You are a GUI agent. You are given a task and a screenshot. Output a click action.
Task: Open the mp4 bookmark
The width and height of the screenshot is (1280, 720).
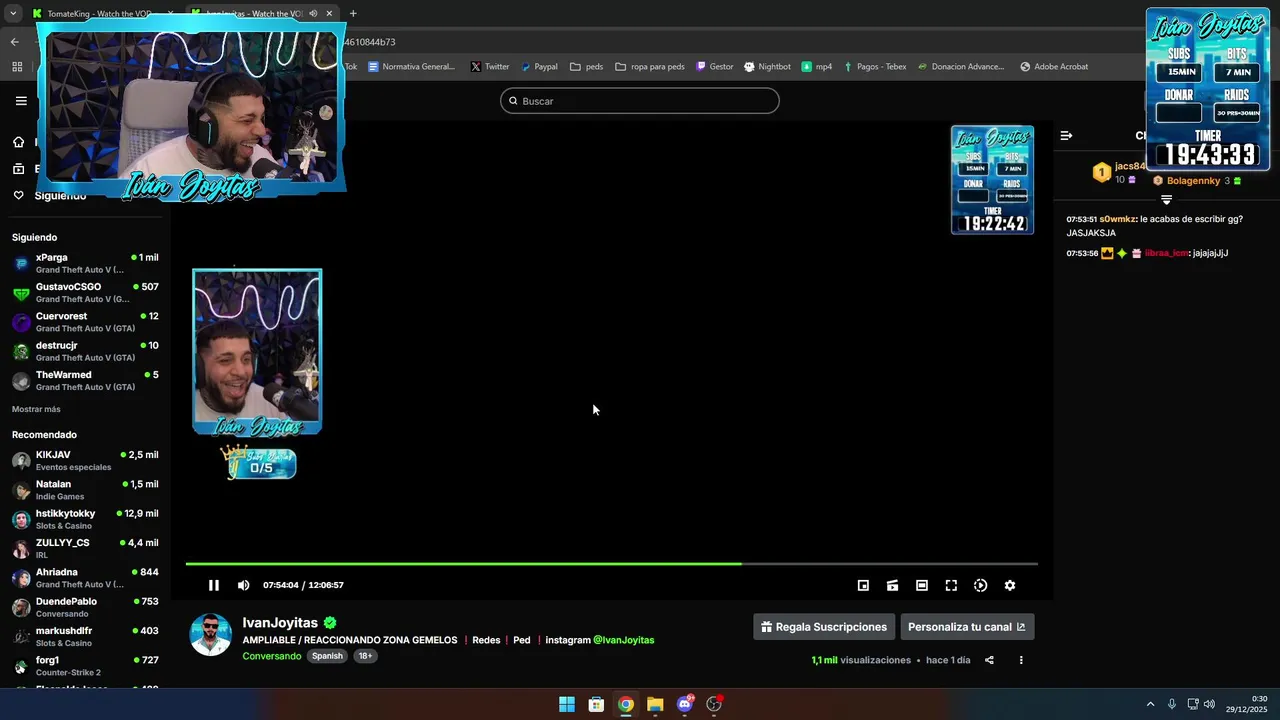tap(817, 67)
